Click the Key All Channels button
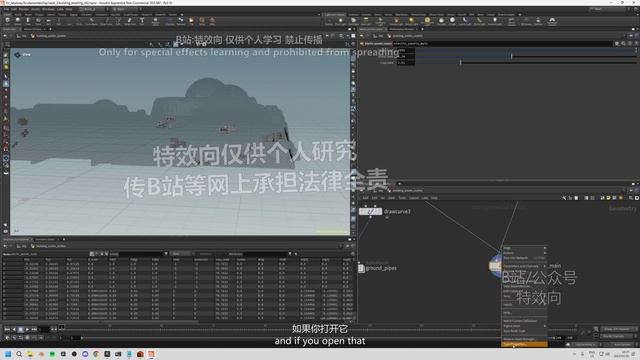Viewport: 640px width, 360px height. click(617, 336)
